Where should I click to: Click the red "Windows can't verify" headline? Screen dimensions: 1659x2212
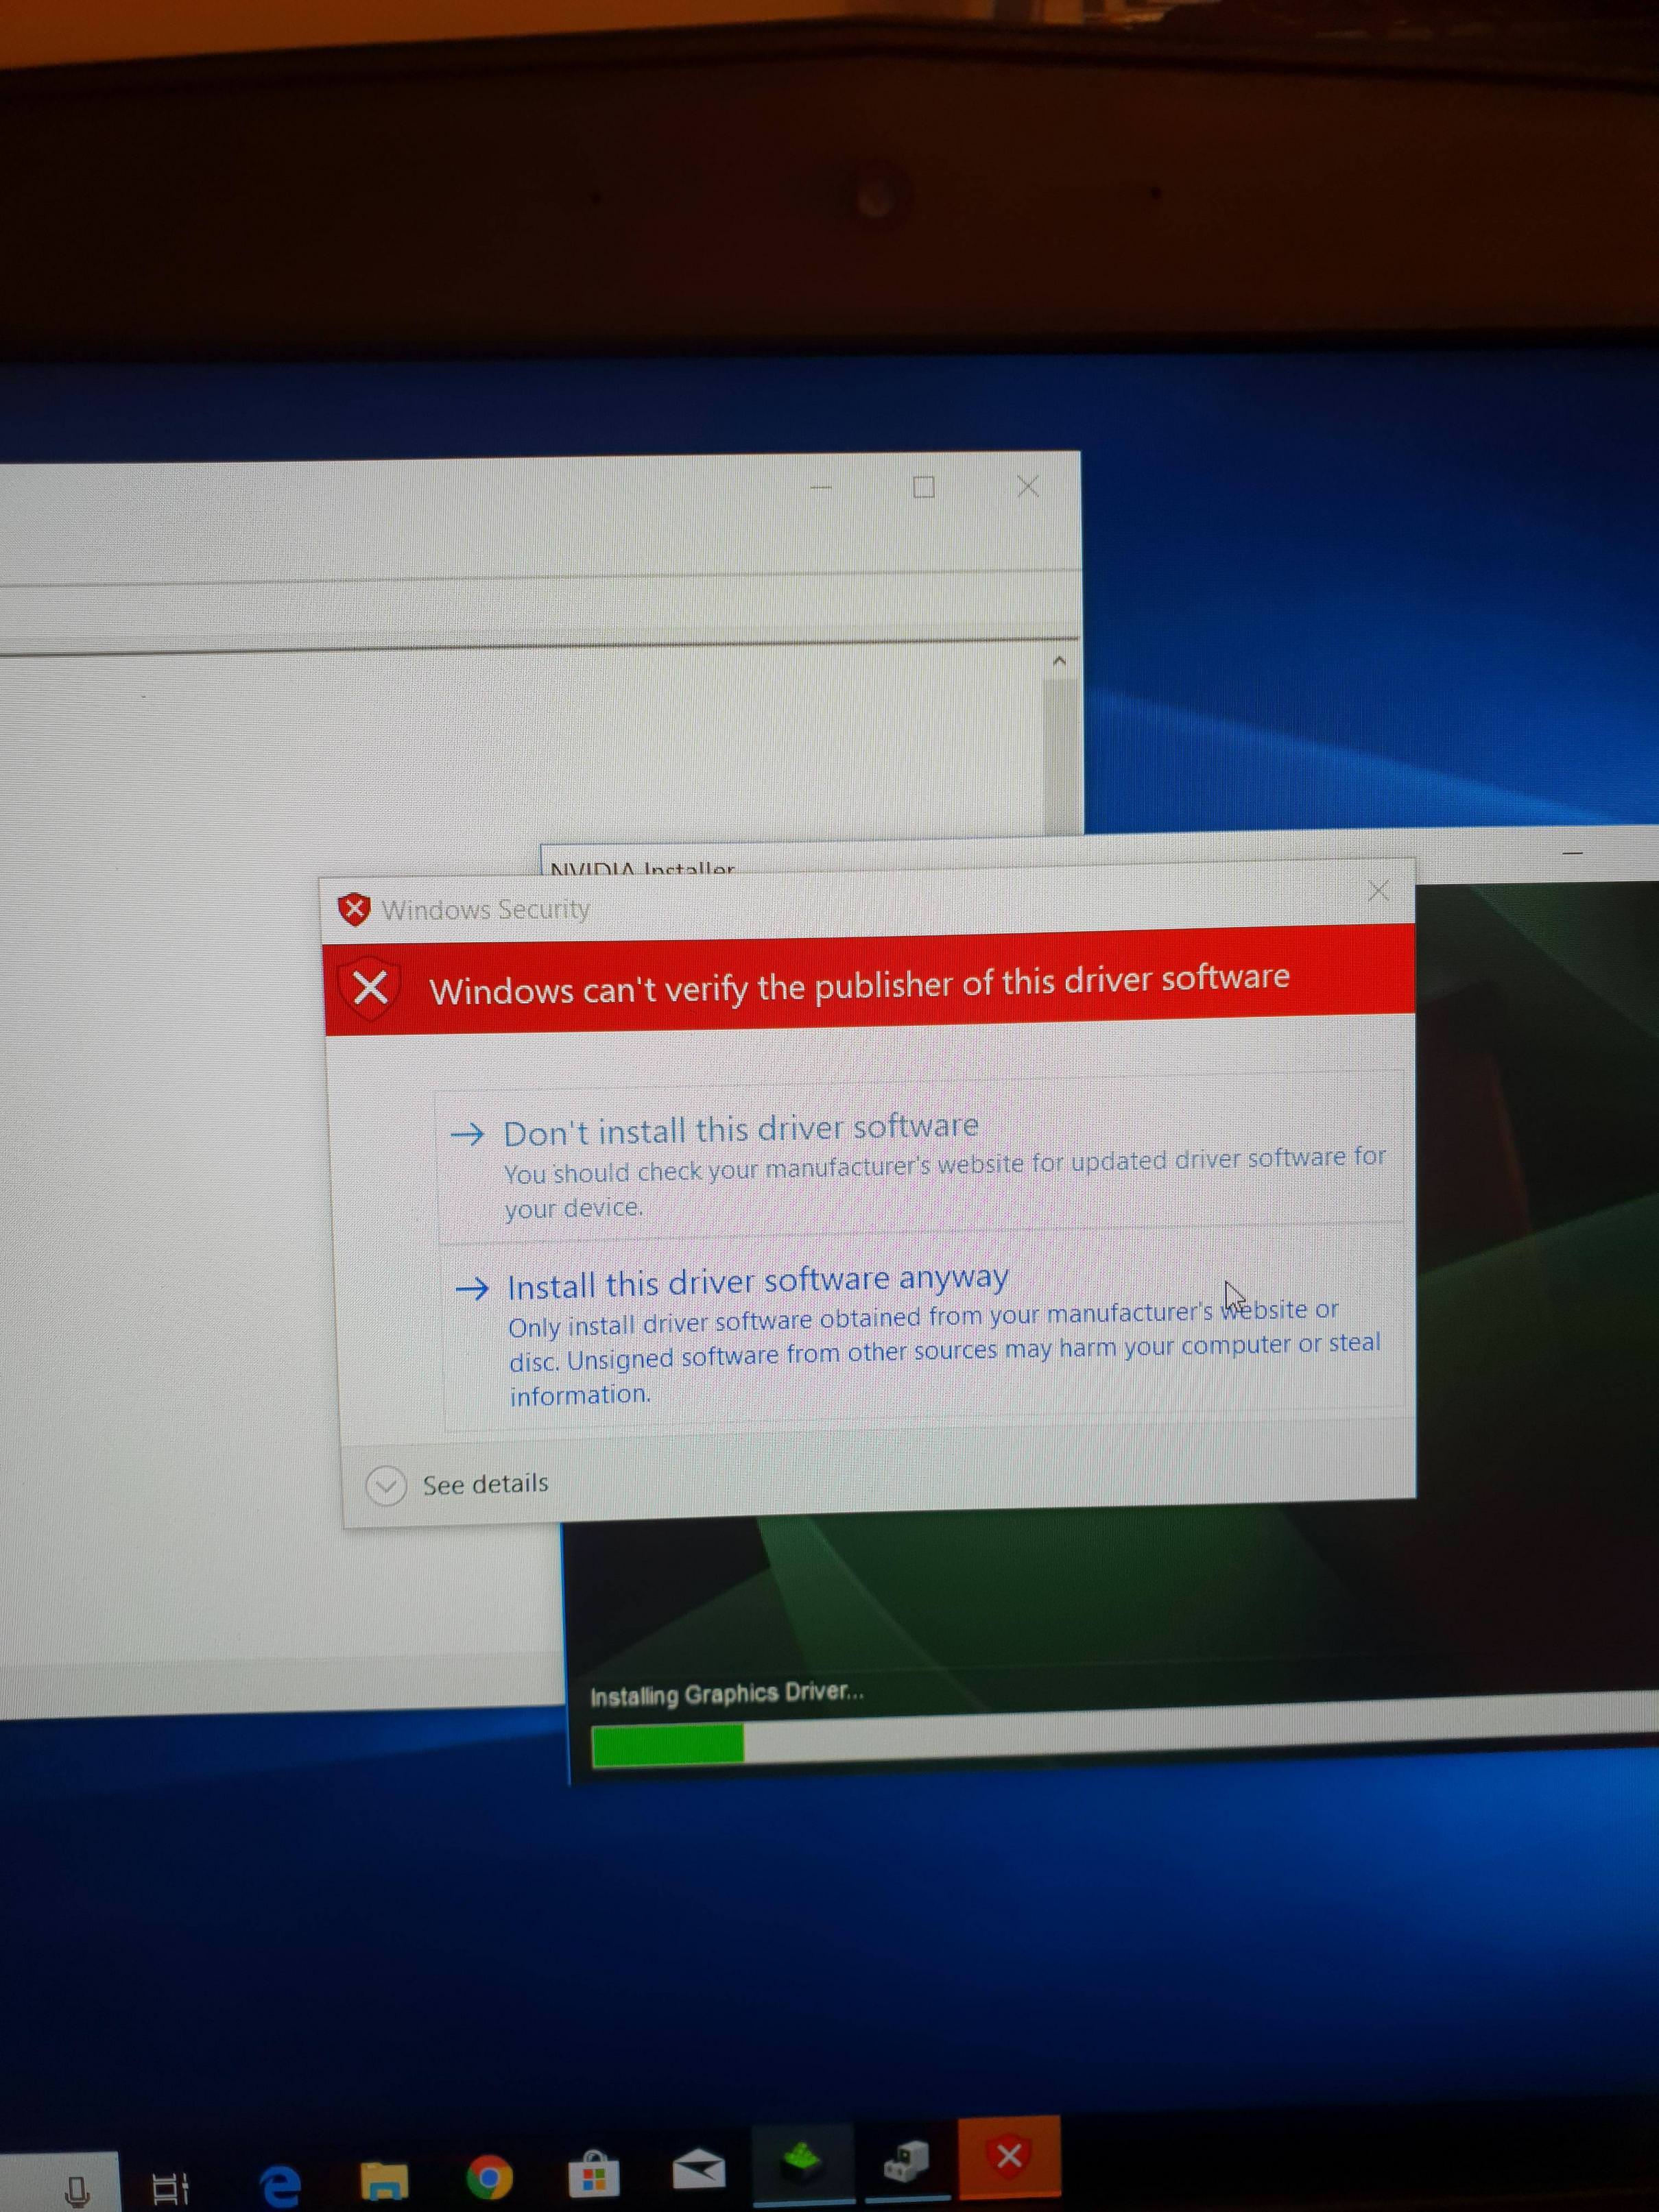[859, 984]
